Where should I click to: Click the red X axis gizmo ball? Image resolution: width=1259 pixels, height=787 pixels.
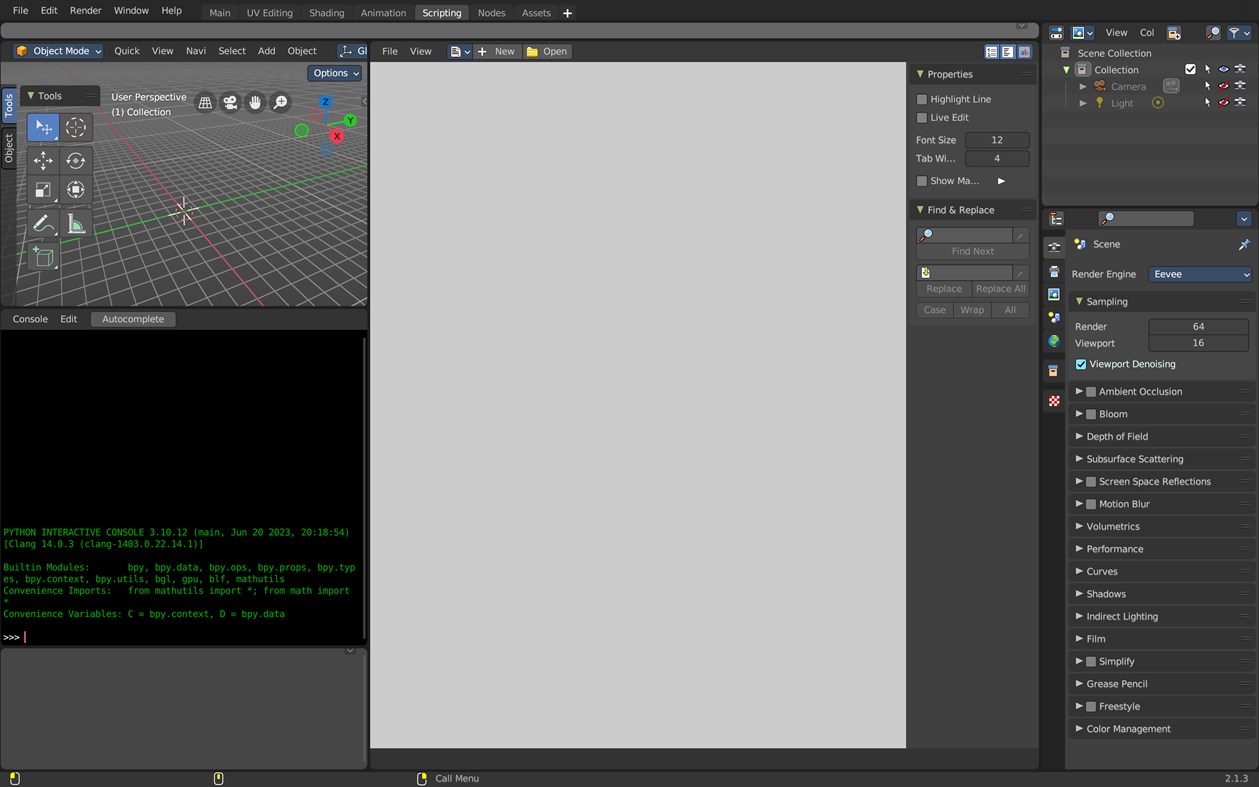tap(337, 136)
